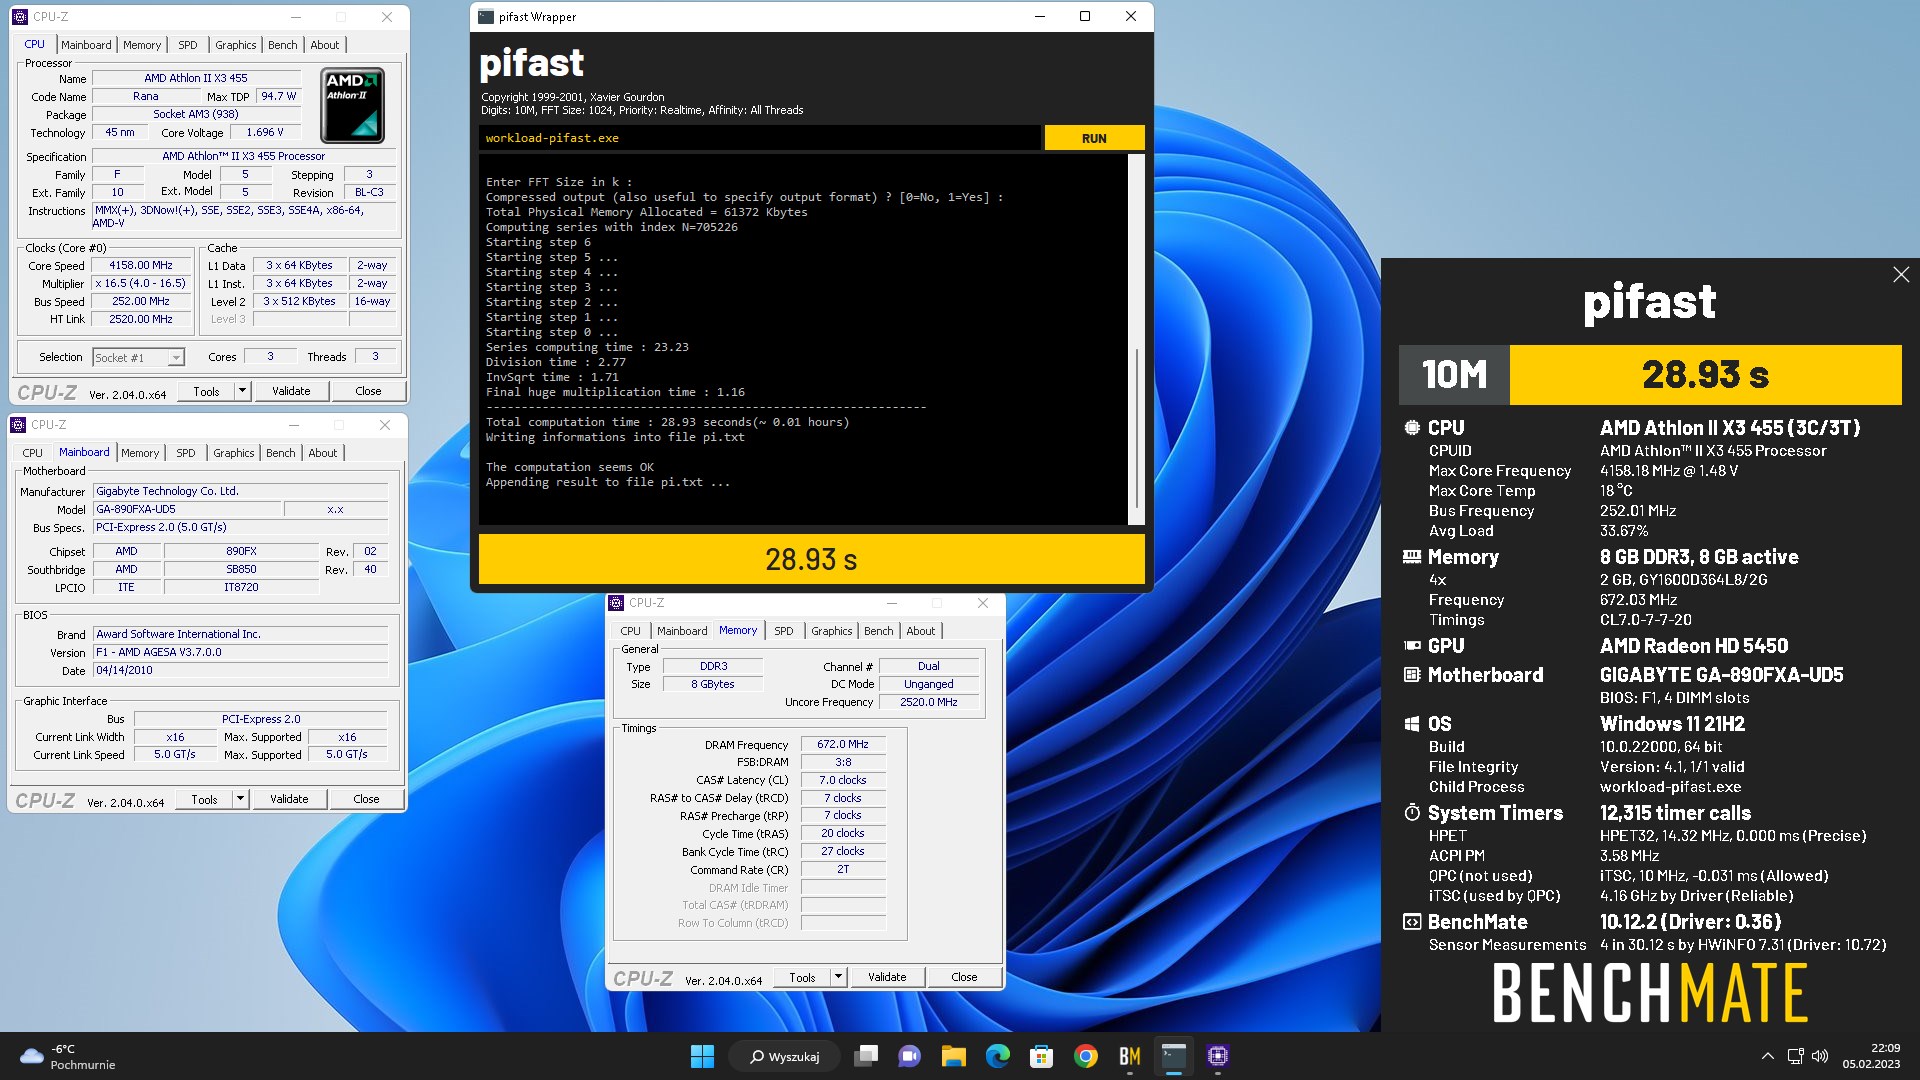This screenshot has height=1080, width=1920.
Task: Click DRAM Frequency value 672.0 MHz
Action: pos(843,744)
